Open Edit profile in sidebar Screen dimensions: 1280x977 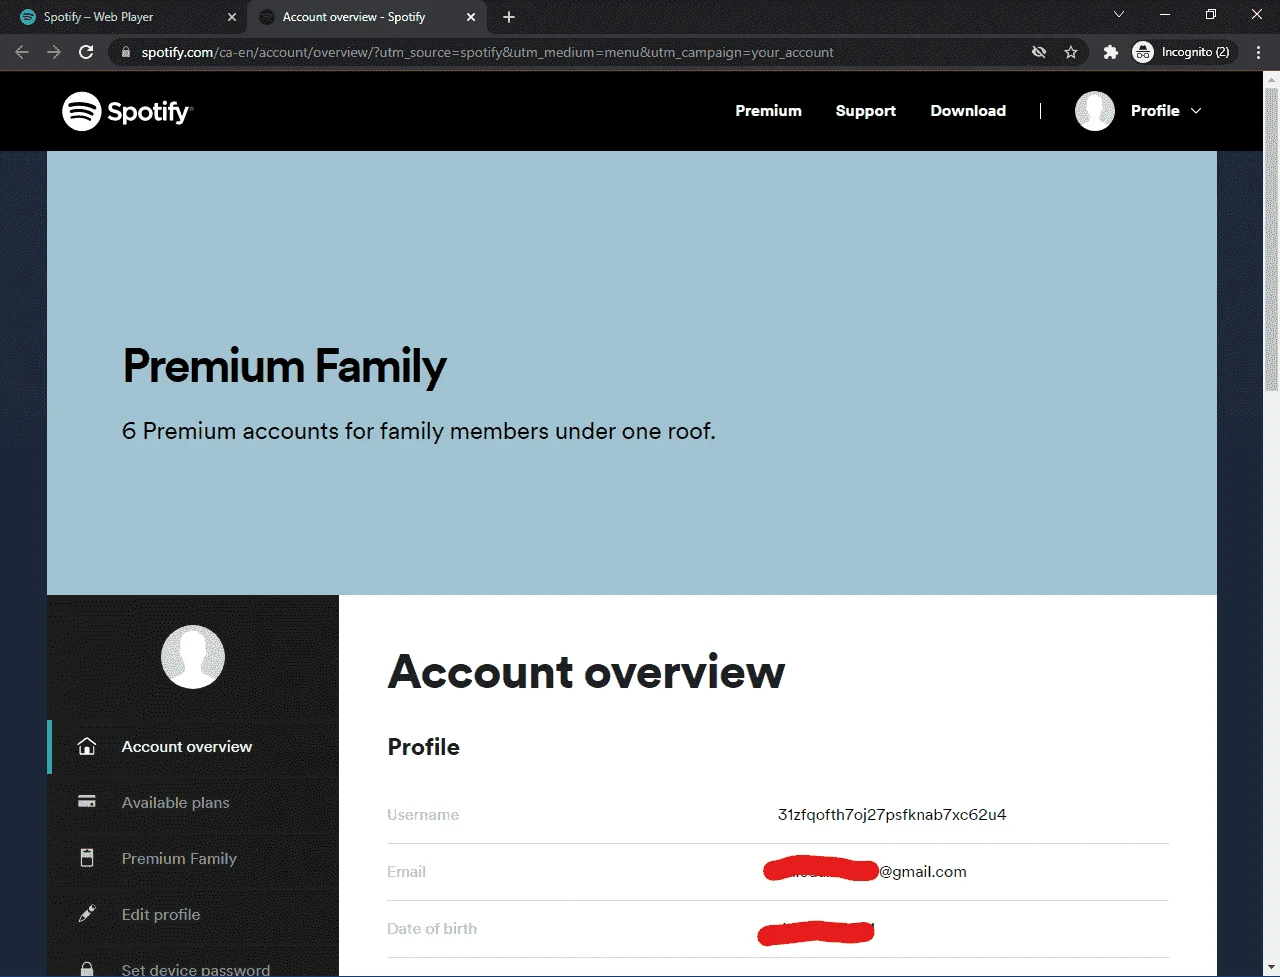coord(161,914)
